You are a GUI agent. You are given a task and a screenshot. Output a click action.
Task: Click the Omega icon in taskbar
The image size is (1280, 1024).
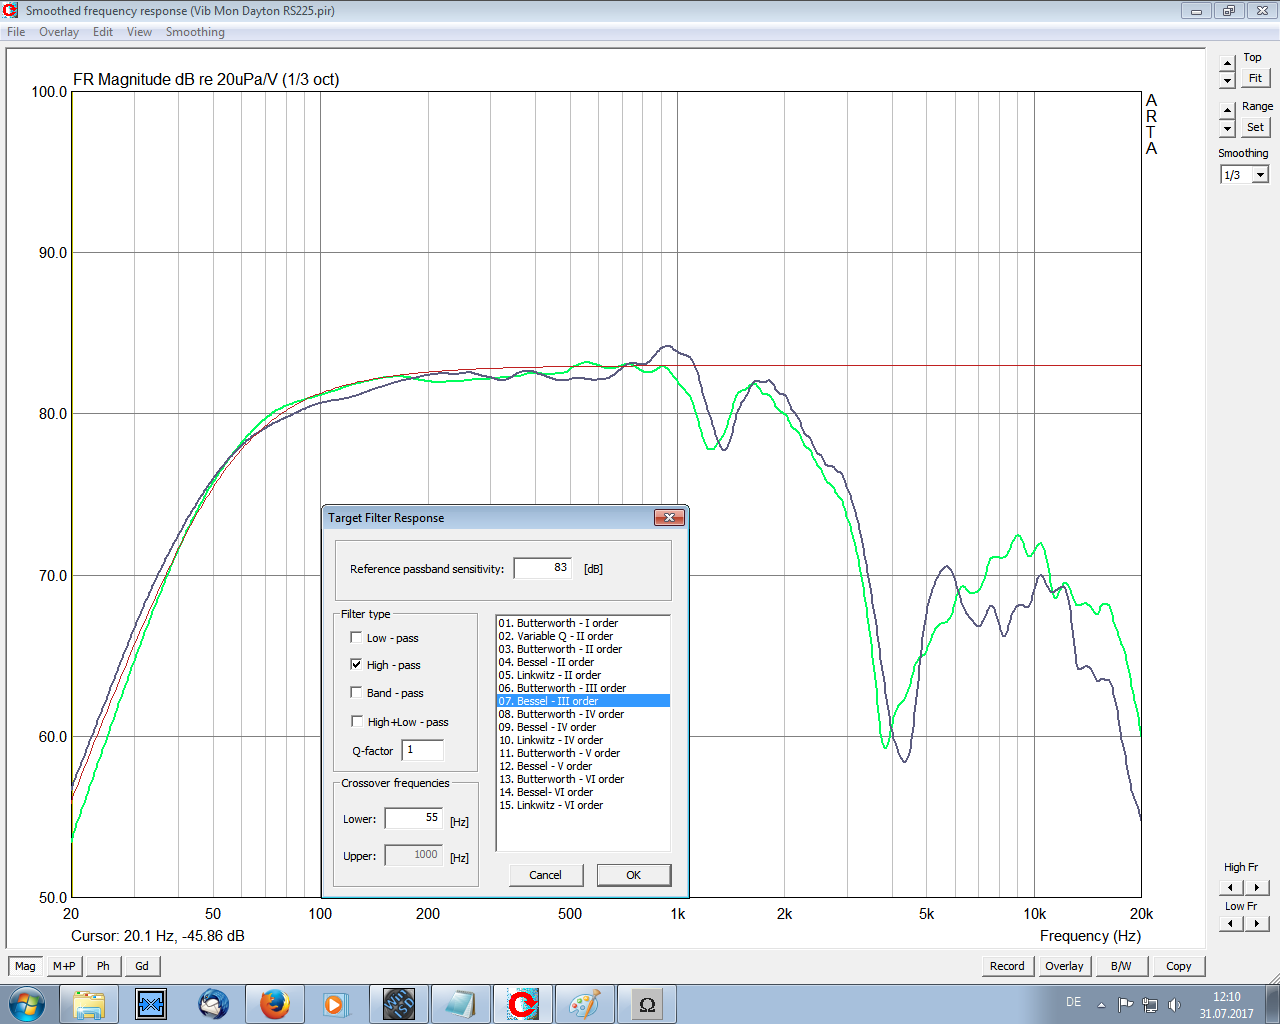pos(647,1004)
